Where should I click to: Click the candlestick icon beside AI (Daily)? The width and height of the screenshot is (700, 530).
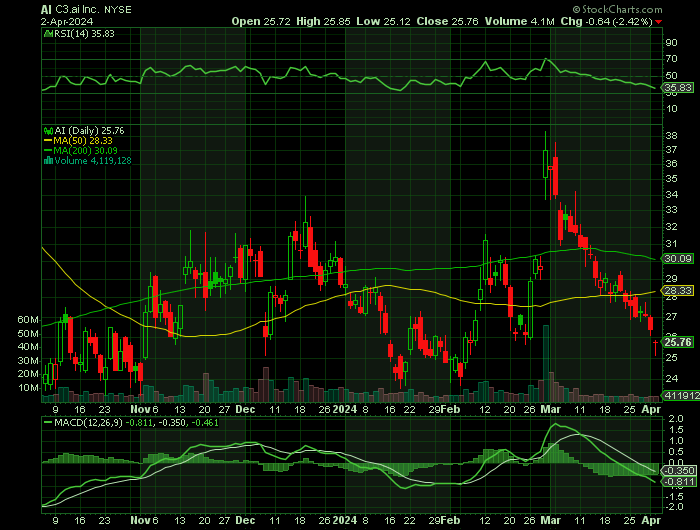tap(48, 131)
